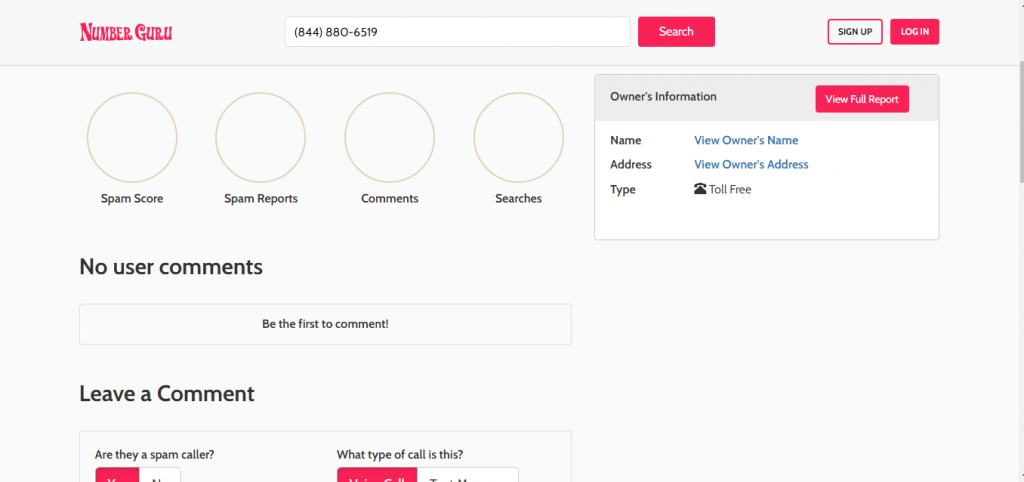Select Yes for spam caller question
Viewport: 1024px width, 482px height.
[117, 475]
